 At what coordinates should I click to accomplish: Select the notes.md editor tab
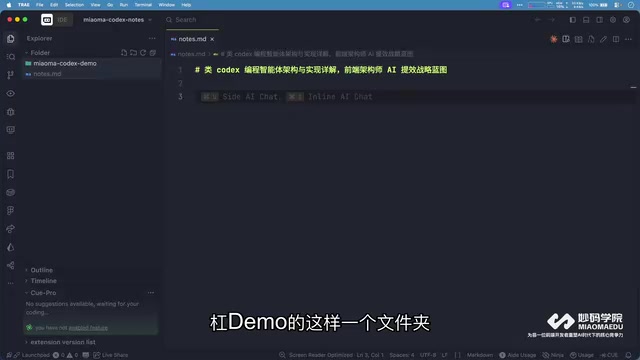click(192, 39)
